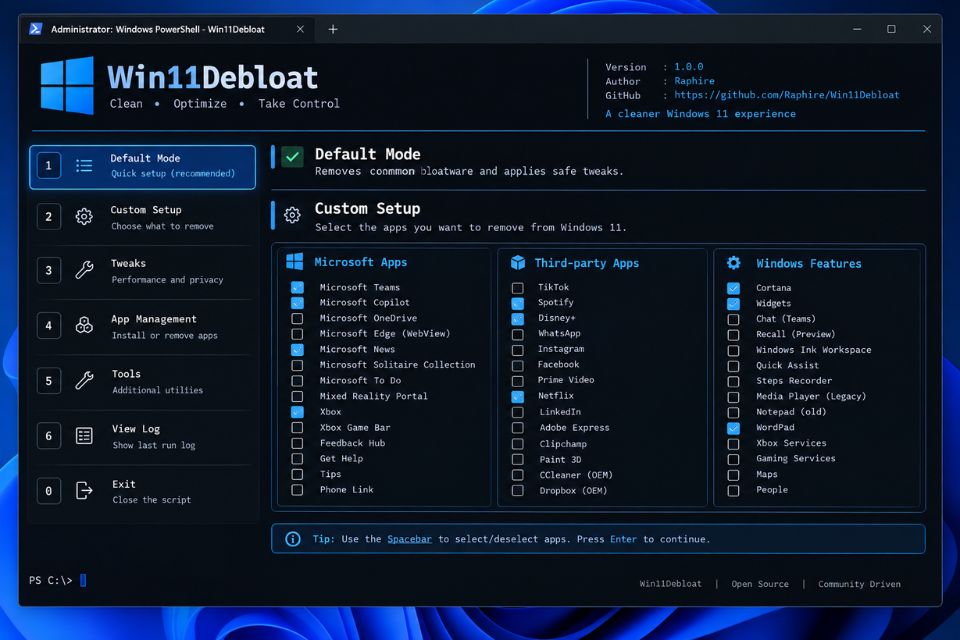Click the Media Player (Legacy) label

(811, 396)
